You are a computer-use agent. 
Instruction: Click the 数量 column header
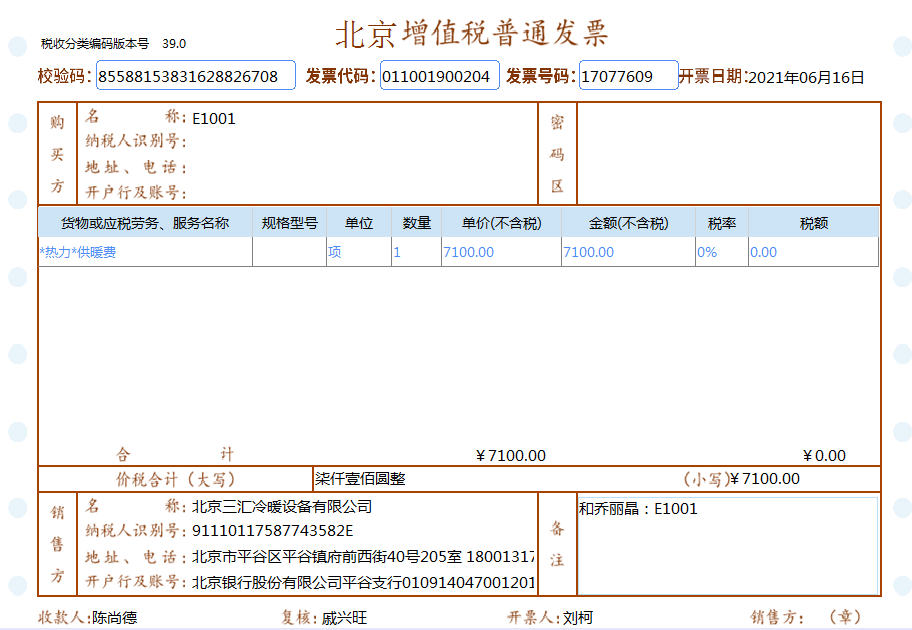[416, 223]
